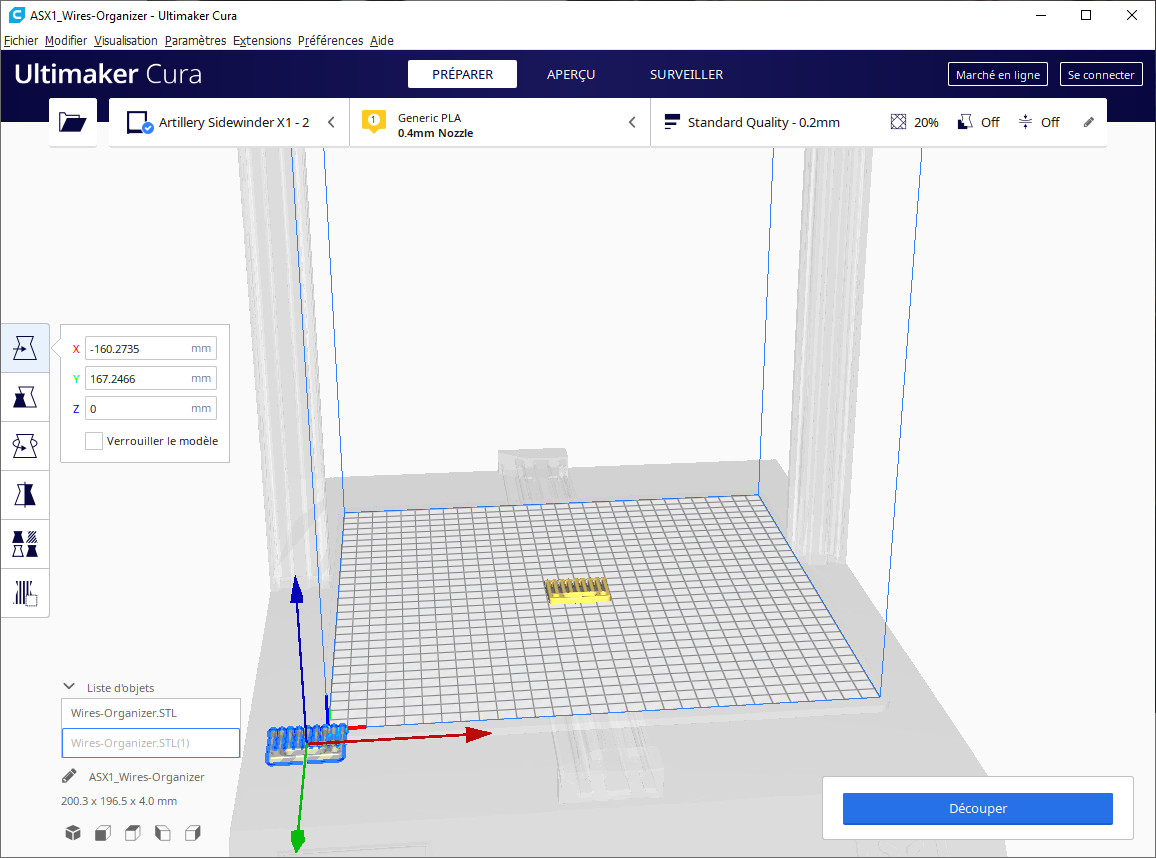Edit print settings with pencil icon
The image size is (1156, 858).
coord(1089,122)
